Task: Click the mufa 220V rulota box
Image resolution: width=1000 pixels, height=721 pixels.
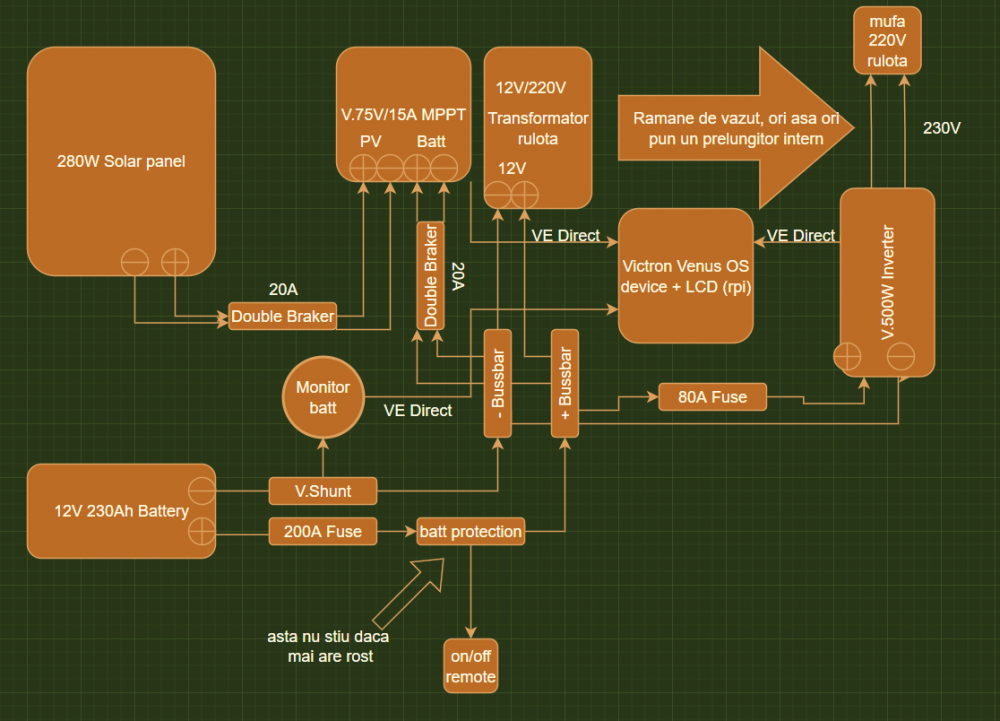Action: pyautogui.click(x=887, y=40)
